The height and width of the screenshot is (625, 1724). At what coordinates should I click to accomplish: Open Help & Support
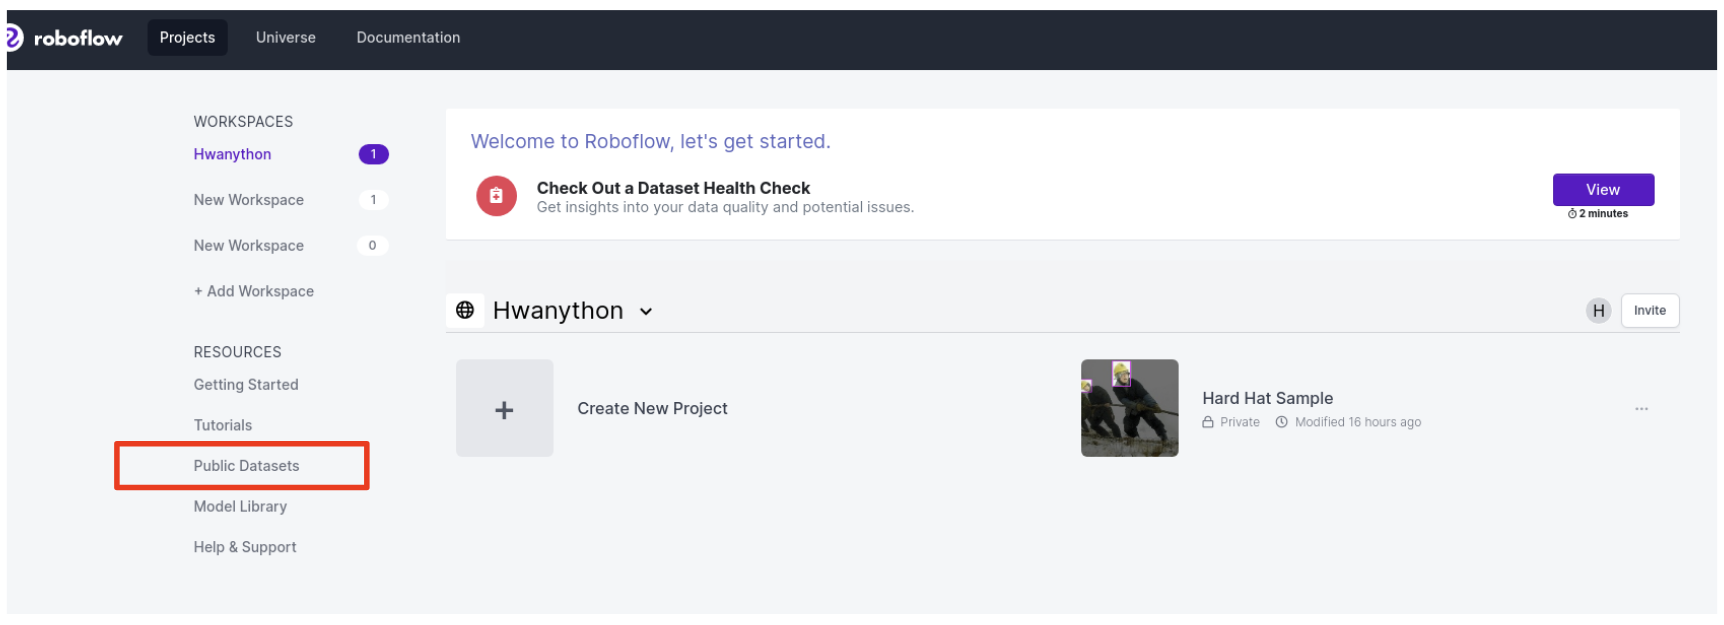pos(245,547)
